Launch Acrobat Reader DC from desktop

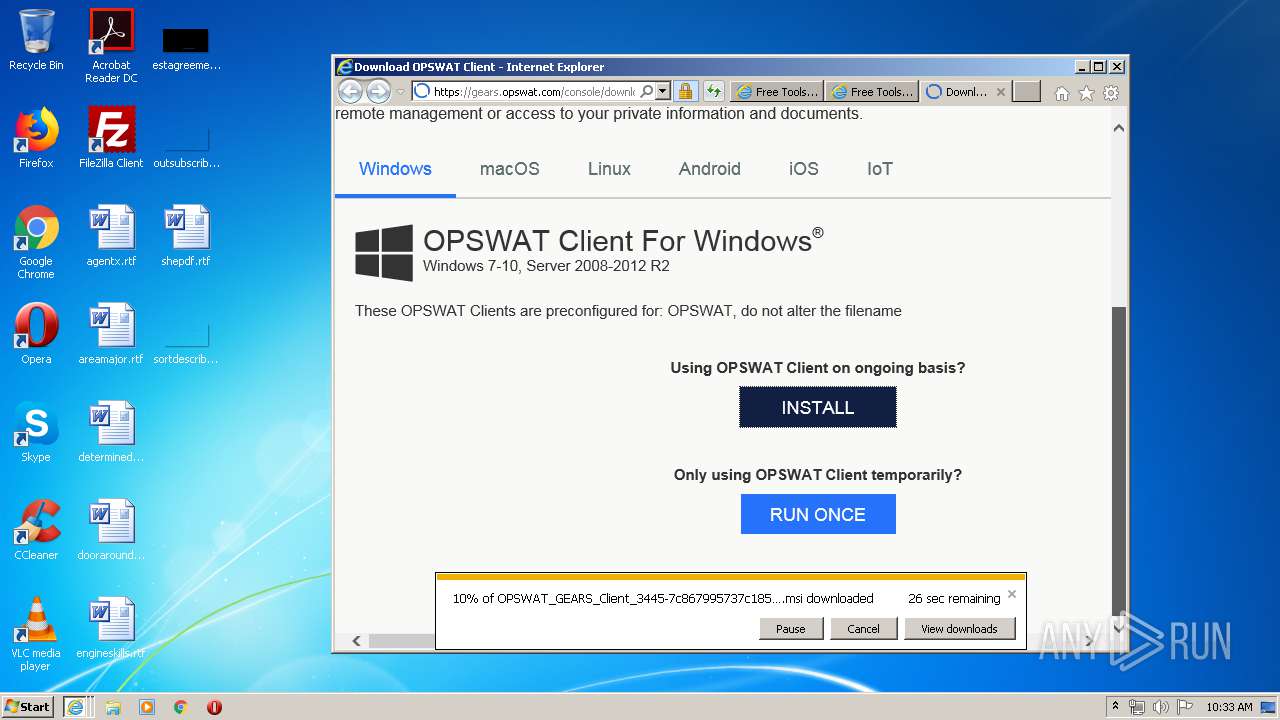point(111,45)
